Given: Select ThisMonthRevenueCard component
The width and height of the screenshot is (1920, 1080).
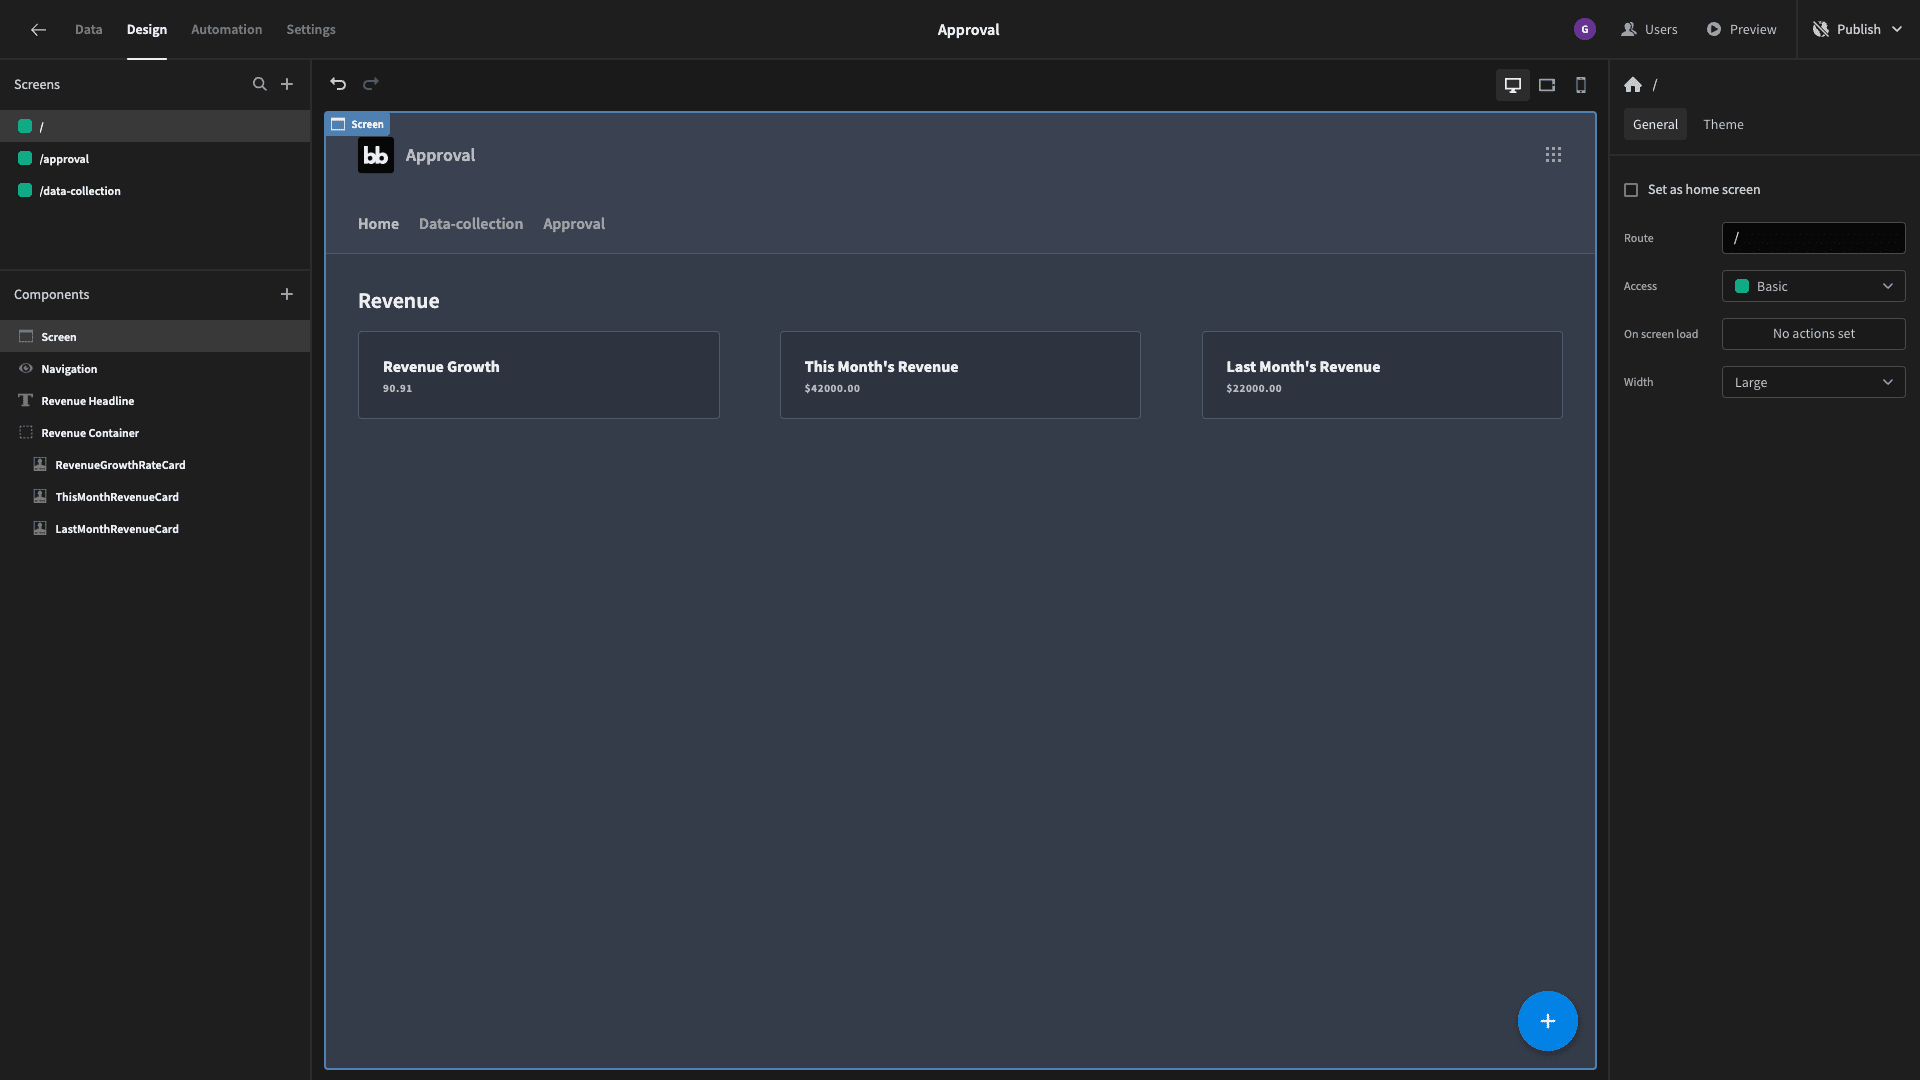Looking at the screenshot, I should click(155, 497).
